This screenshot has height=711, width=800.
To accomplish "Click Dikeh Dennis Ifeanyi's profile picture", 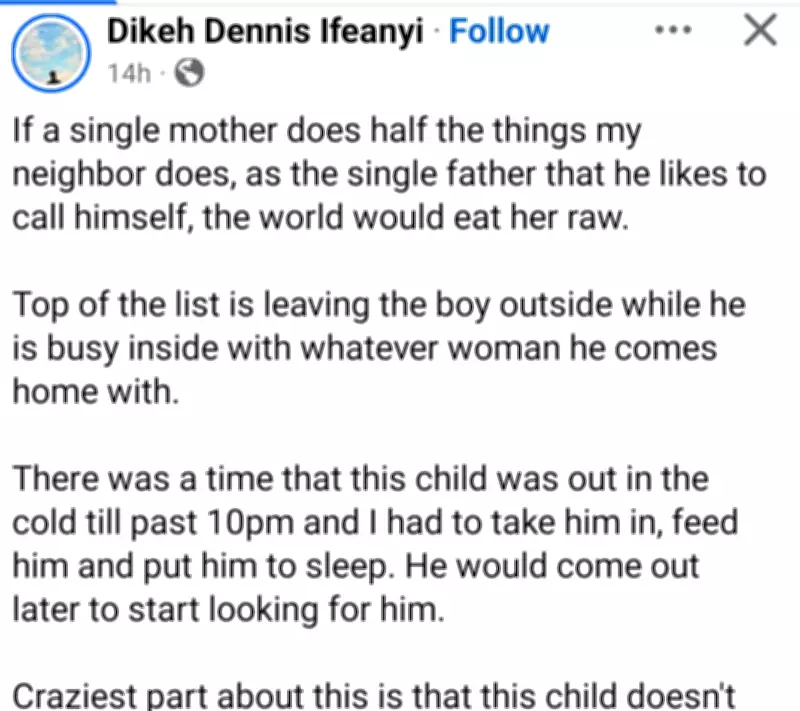I will [51, 52].
